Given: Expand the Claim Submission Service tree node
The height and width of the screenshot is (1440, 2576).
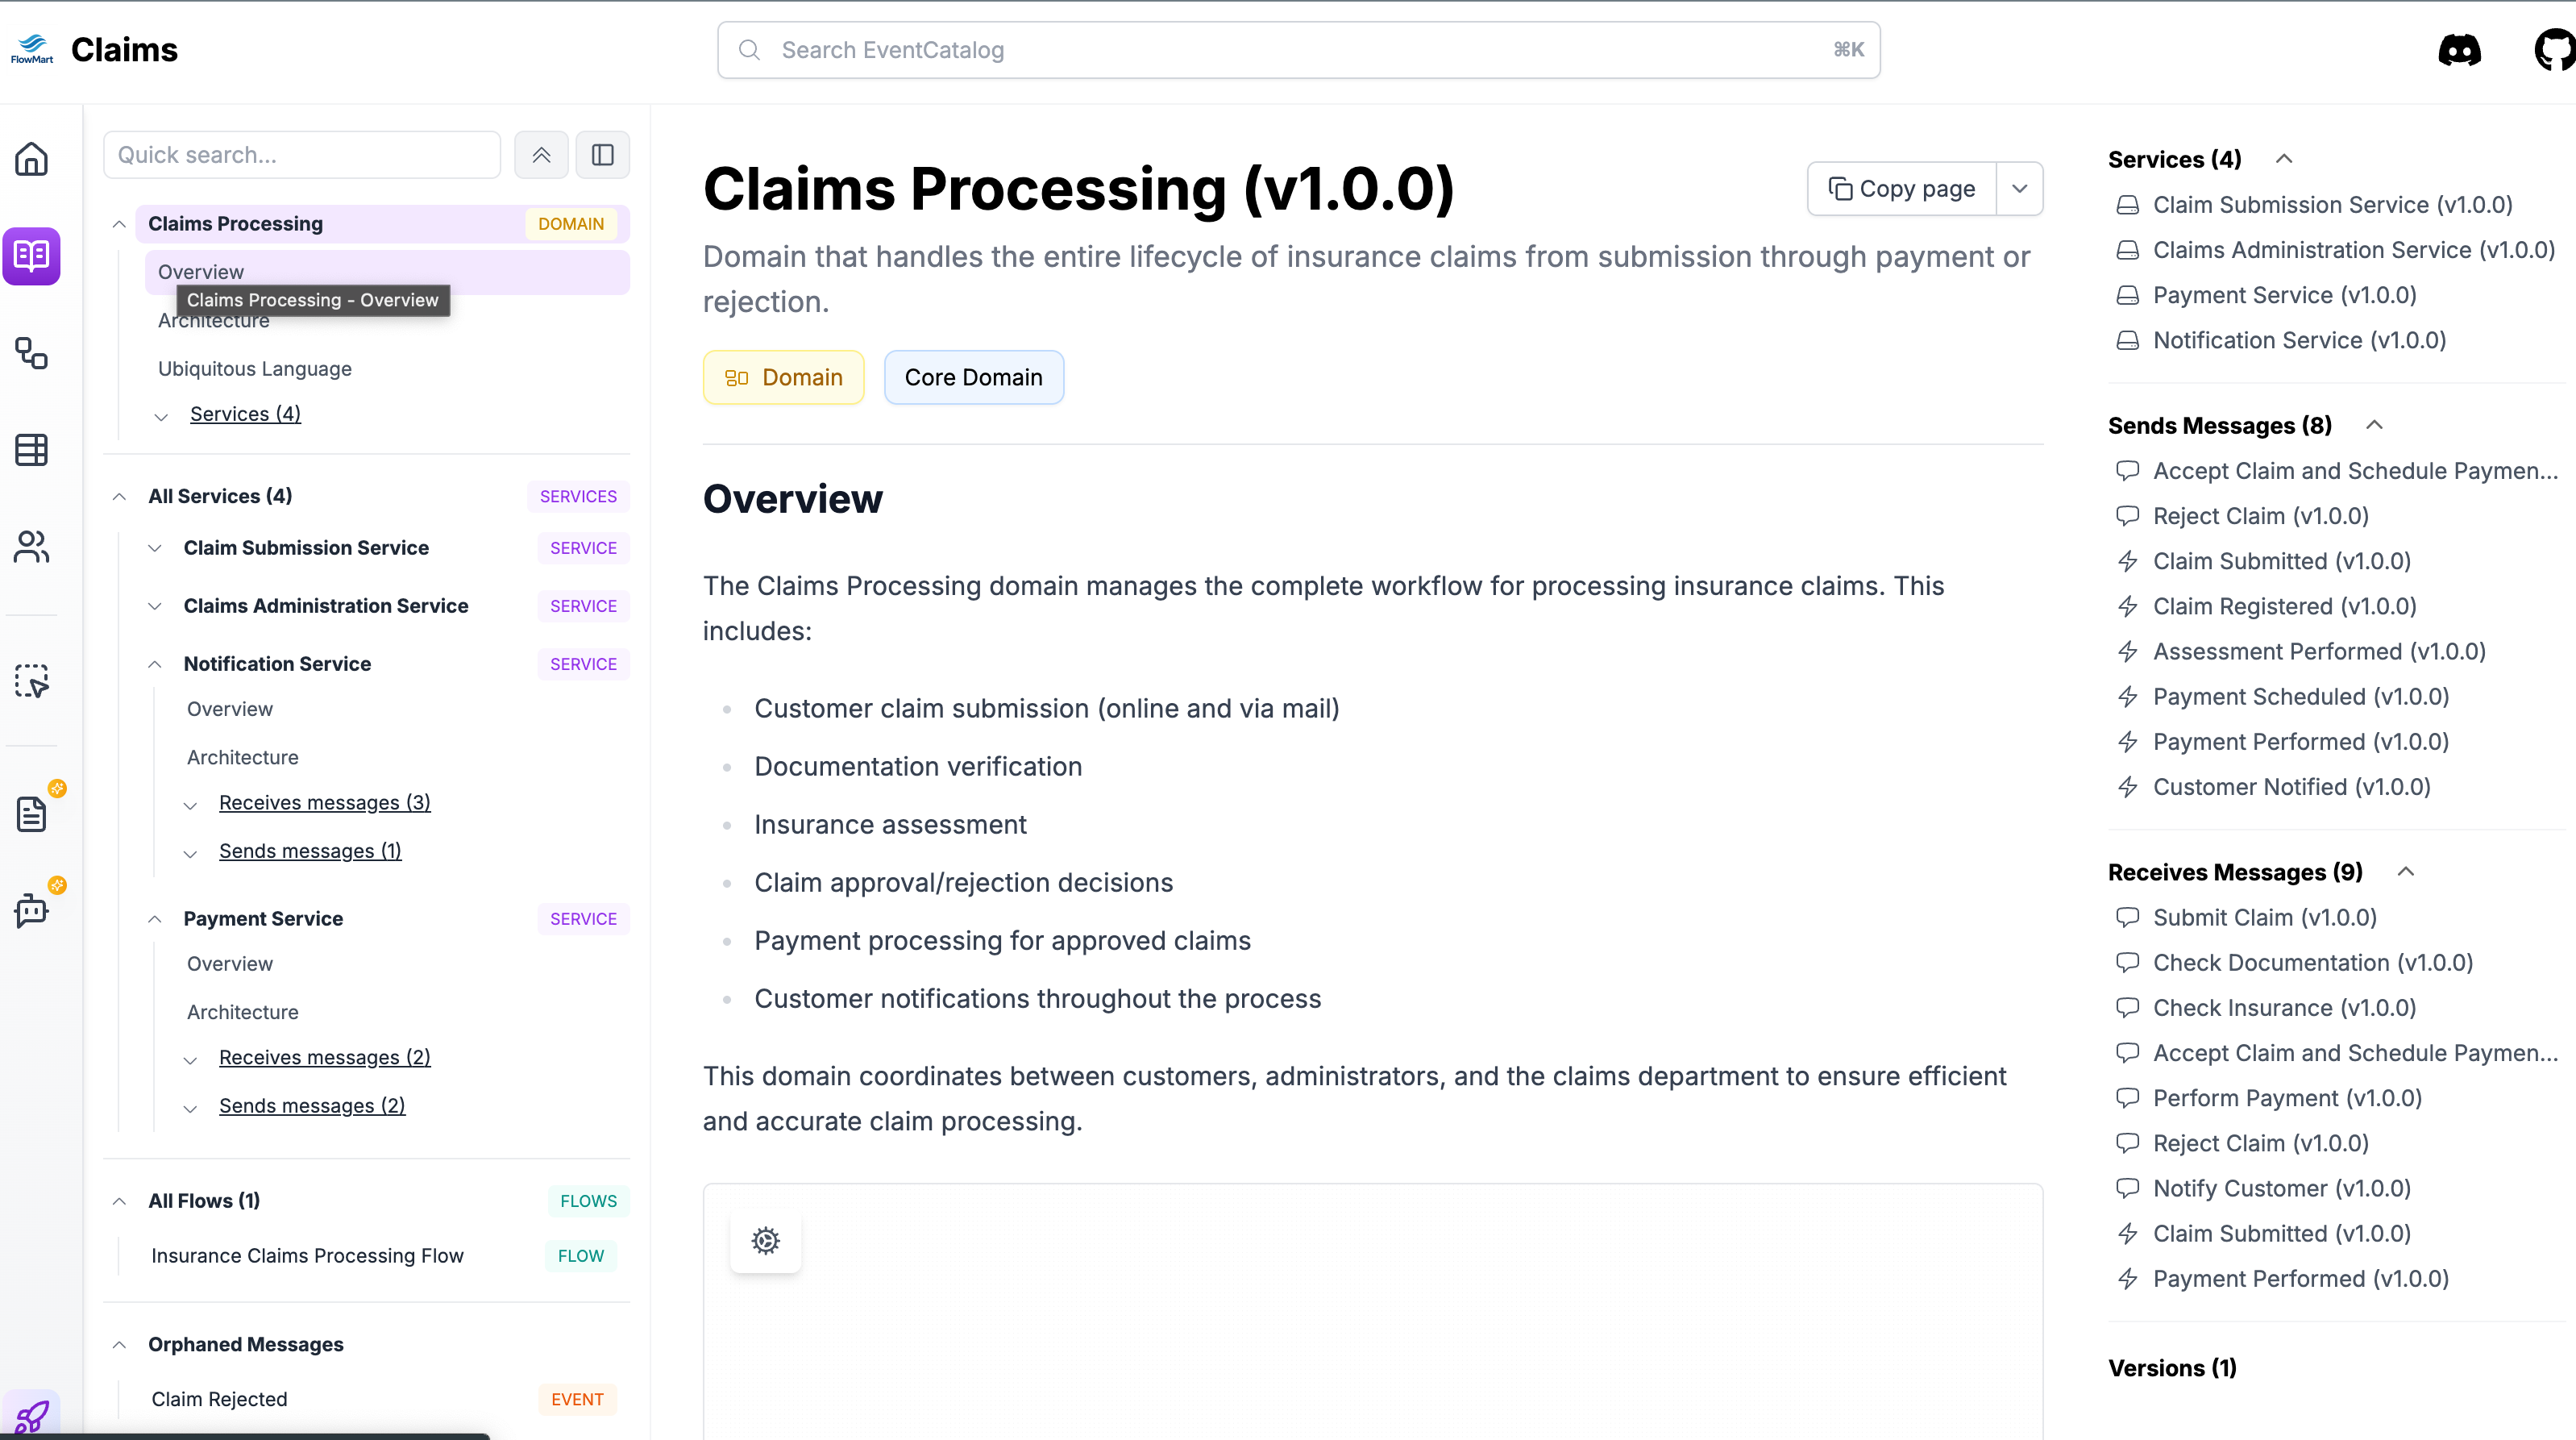Looking at the screenshot, I should (x=155, y=548).
